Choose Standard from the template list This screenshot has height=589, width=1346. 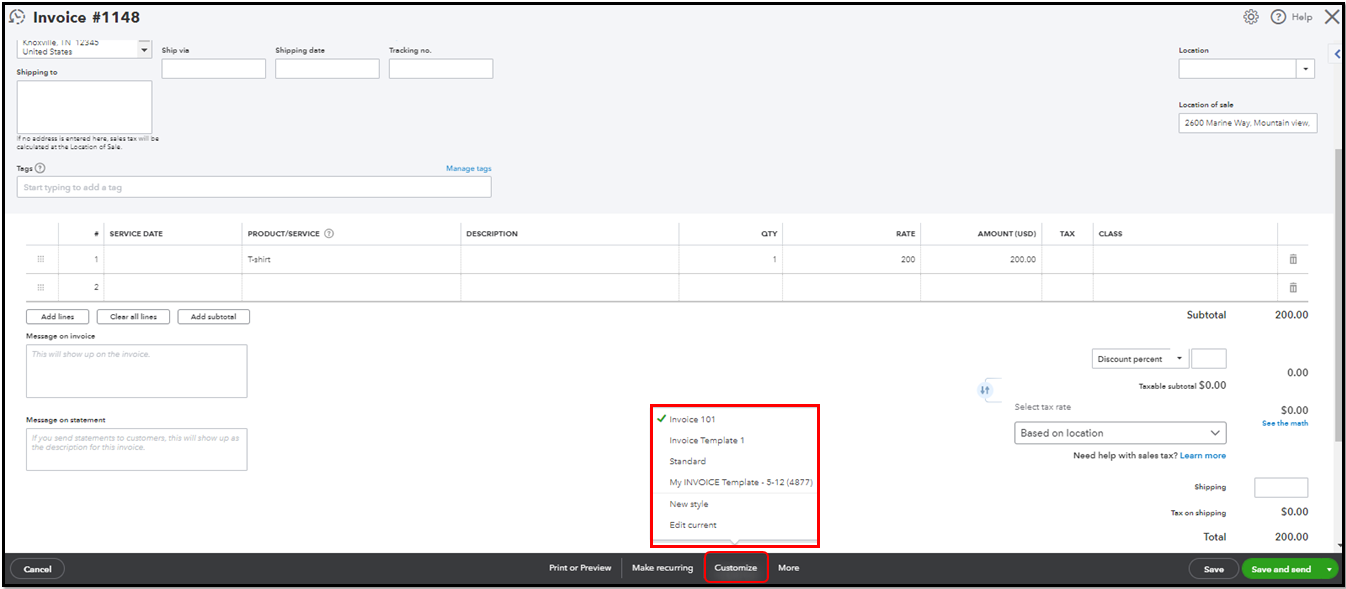tap(688, 461)
